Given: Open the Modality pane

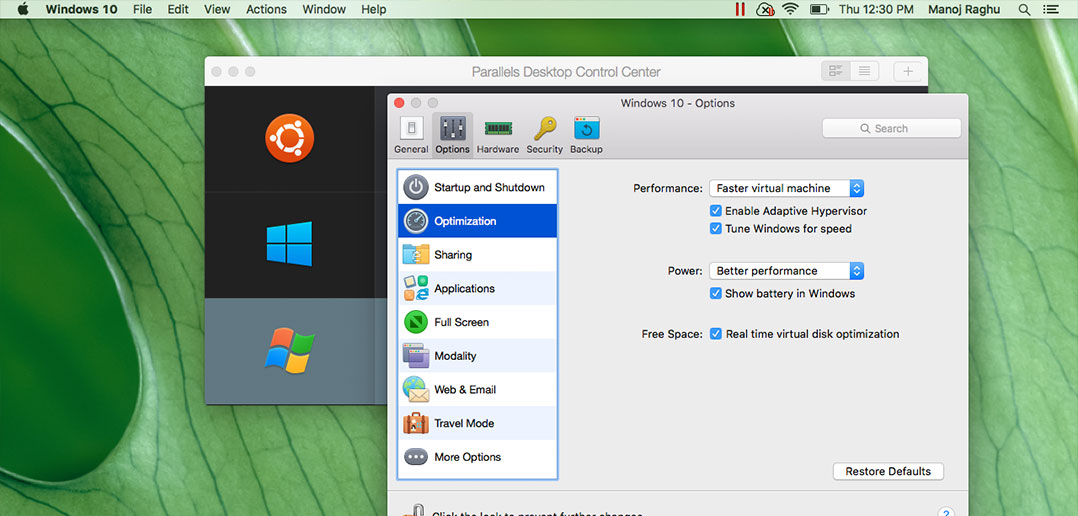Looking at the screenshot, I should click(478, 355).
